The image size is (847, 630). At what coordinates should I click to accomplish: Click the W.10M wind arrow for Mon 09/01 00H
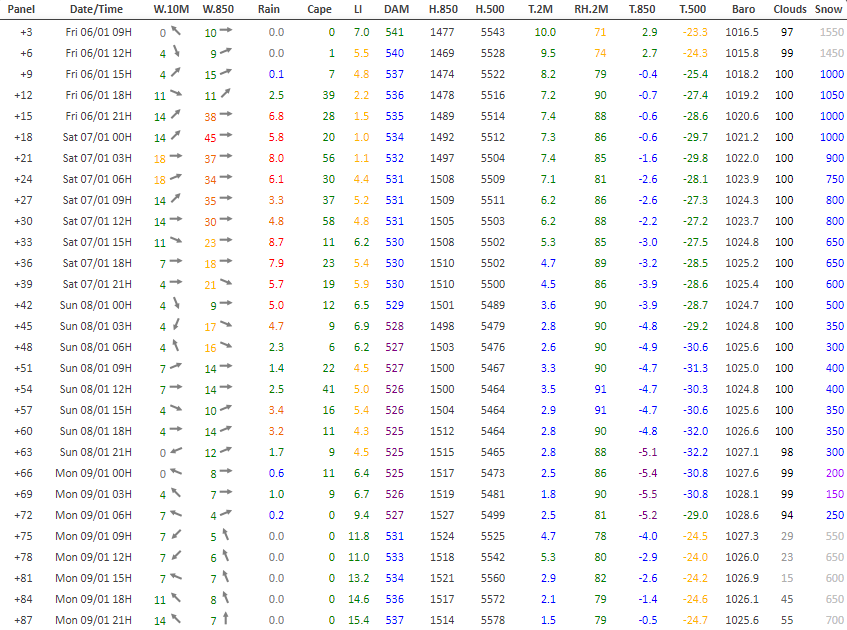pos(176,472)
